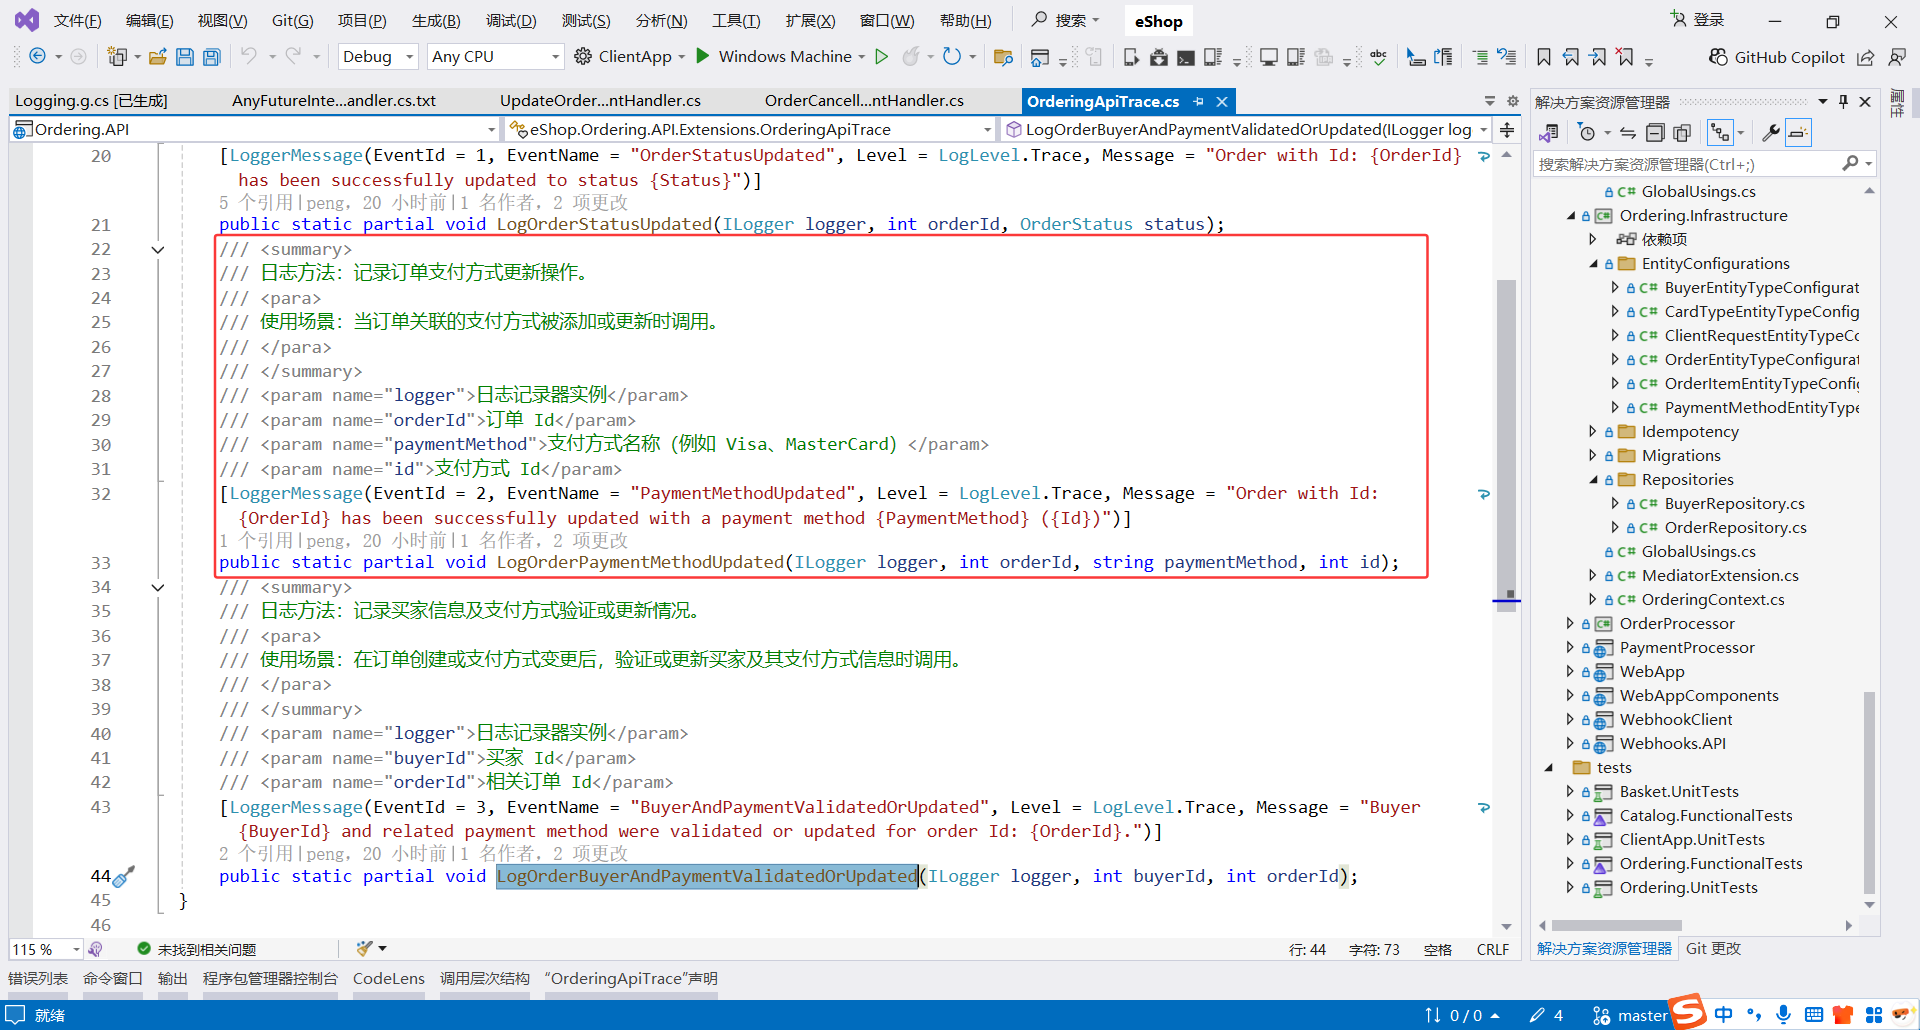Toggle Preview Selected Items in Solution Explorer
This screenshot has height=1030, width=1920.
[x=1798, y=133]
